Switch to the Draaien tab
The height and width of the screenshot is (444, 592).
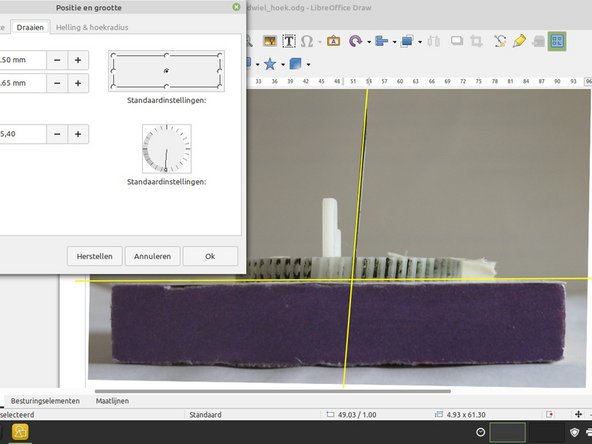(x=30, y=27)
